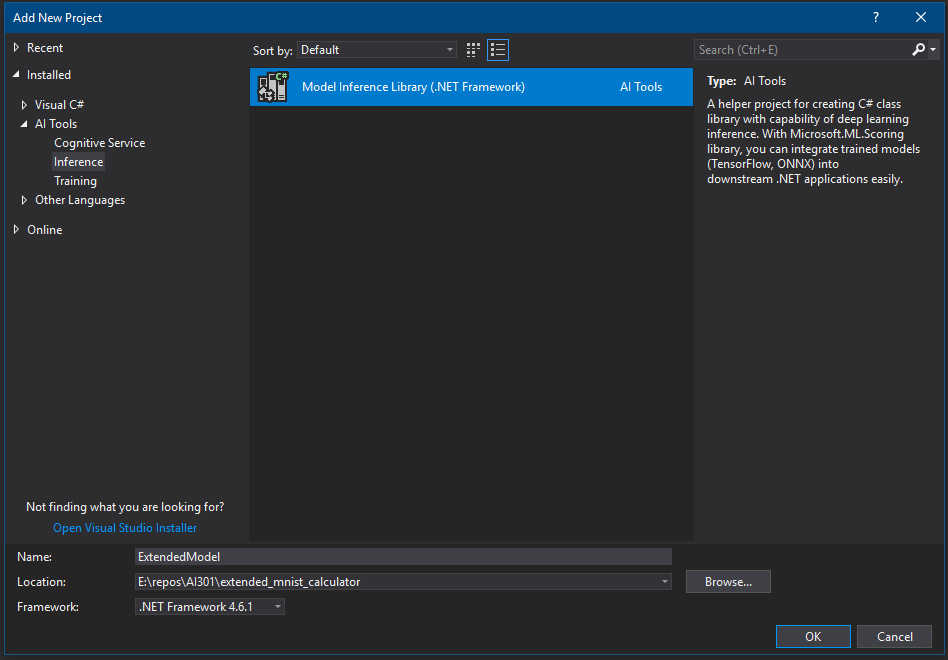
Task: Click the Type: AI Tools text
Action: click(747, 81)
